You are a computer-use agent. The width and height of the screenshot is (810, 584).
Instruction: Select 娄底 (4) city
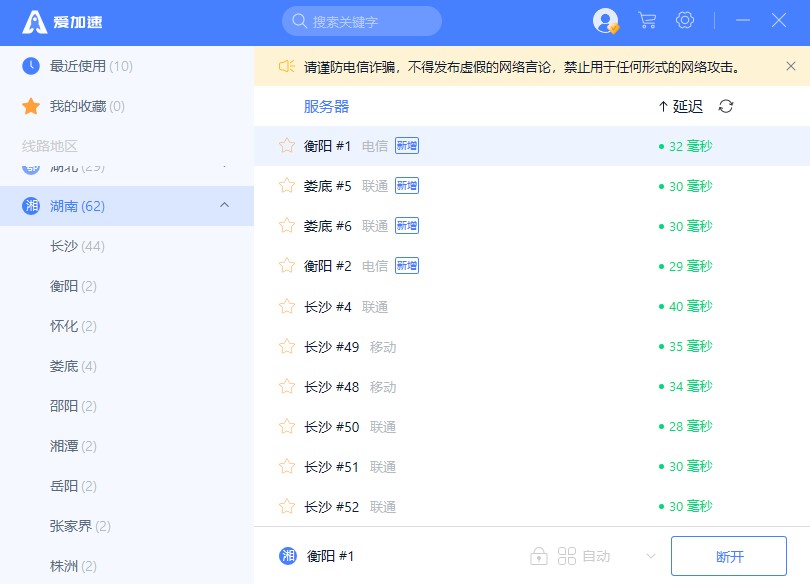(x=127, y=366)
